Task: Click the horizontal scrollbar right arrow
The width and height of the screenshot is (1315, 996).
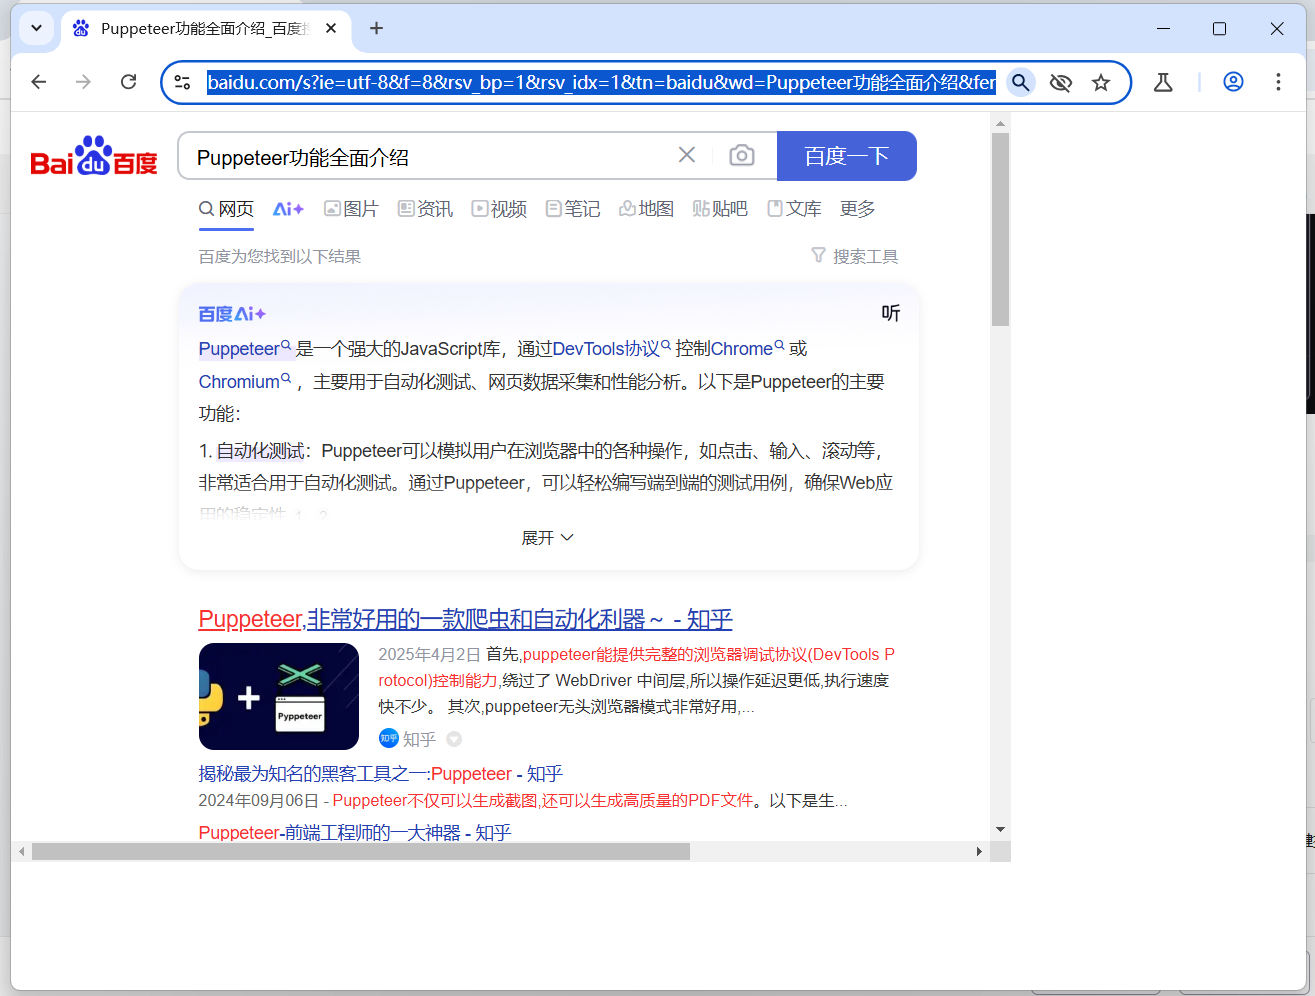Action: pyautogui.click(x=979, y=852)
